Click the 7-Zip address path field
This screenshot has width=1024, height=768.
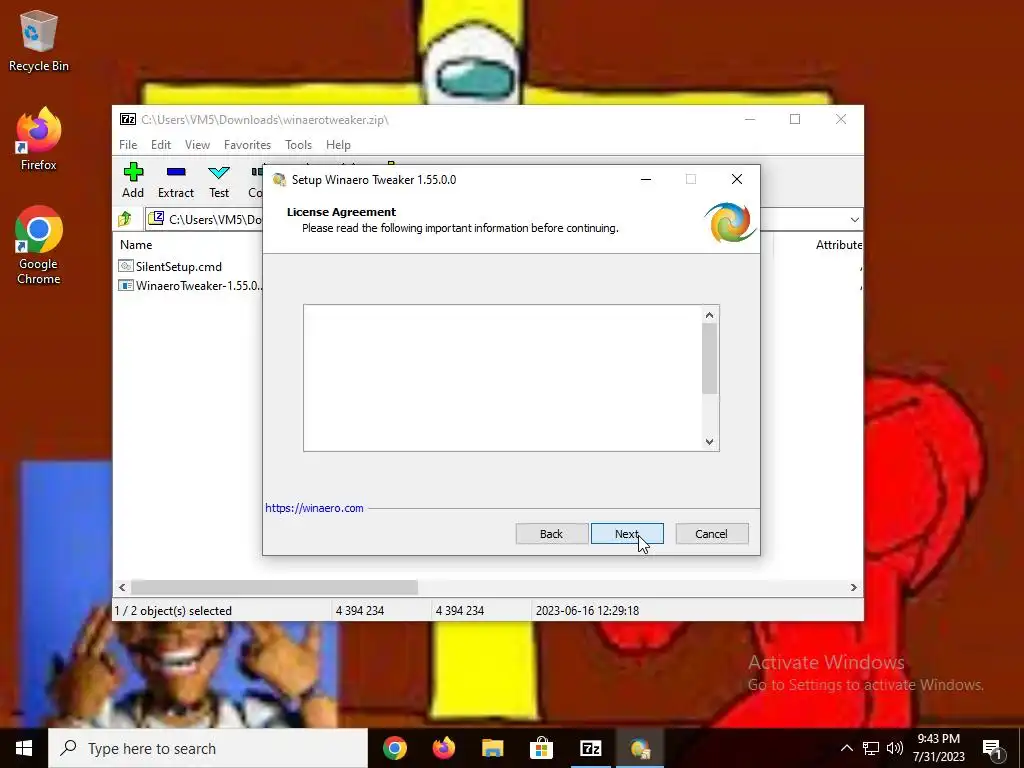coord(206,219)
